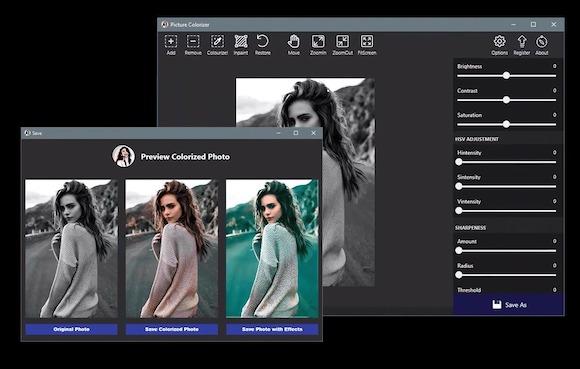Screen dimensions: 580x369
Task: Click the Threshold label
Action: [x=469, y=290]
